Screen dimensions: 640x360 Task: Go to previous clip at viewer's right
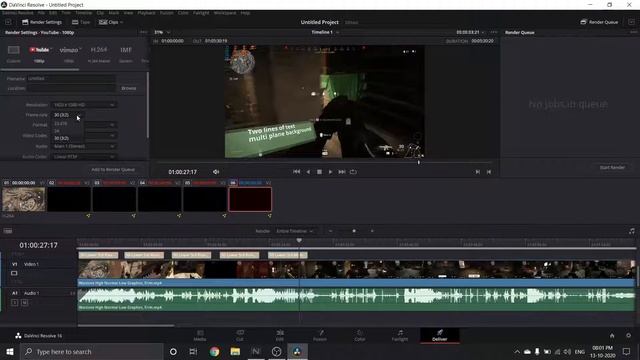pos(489,172)
